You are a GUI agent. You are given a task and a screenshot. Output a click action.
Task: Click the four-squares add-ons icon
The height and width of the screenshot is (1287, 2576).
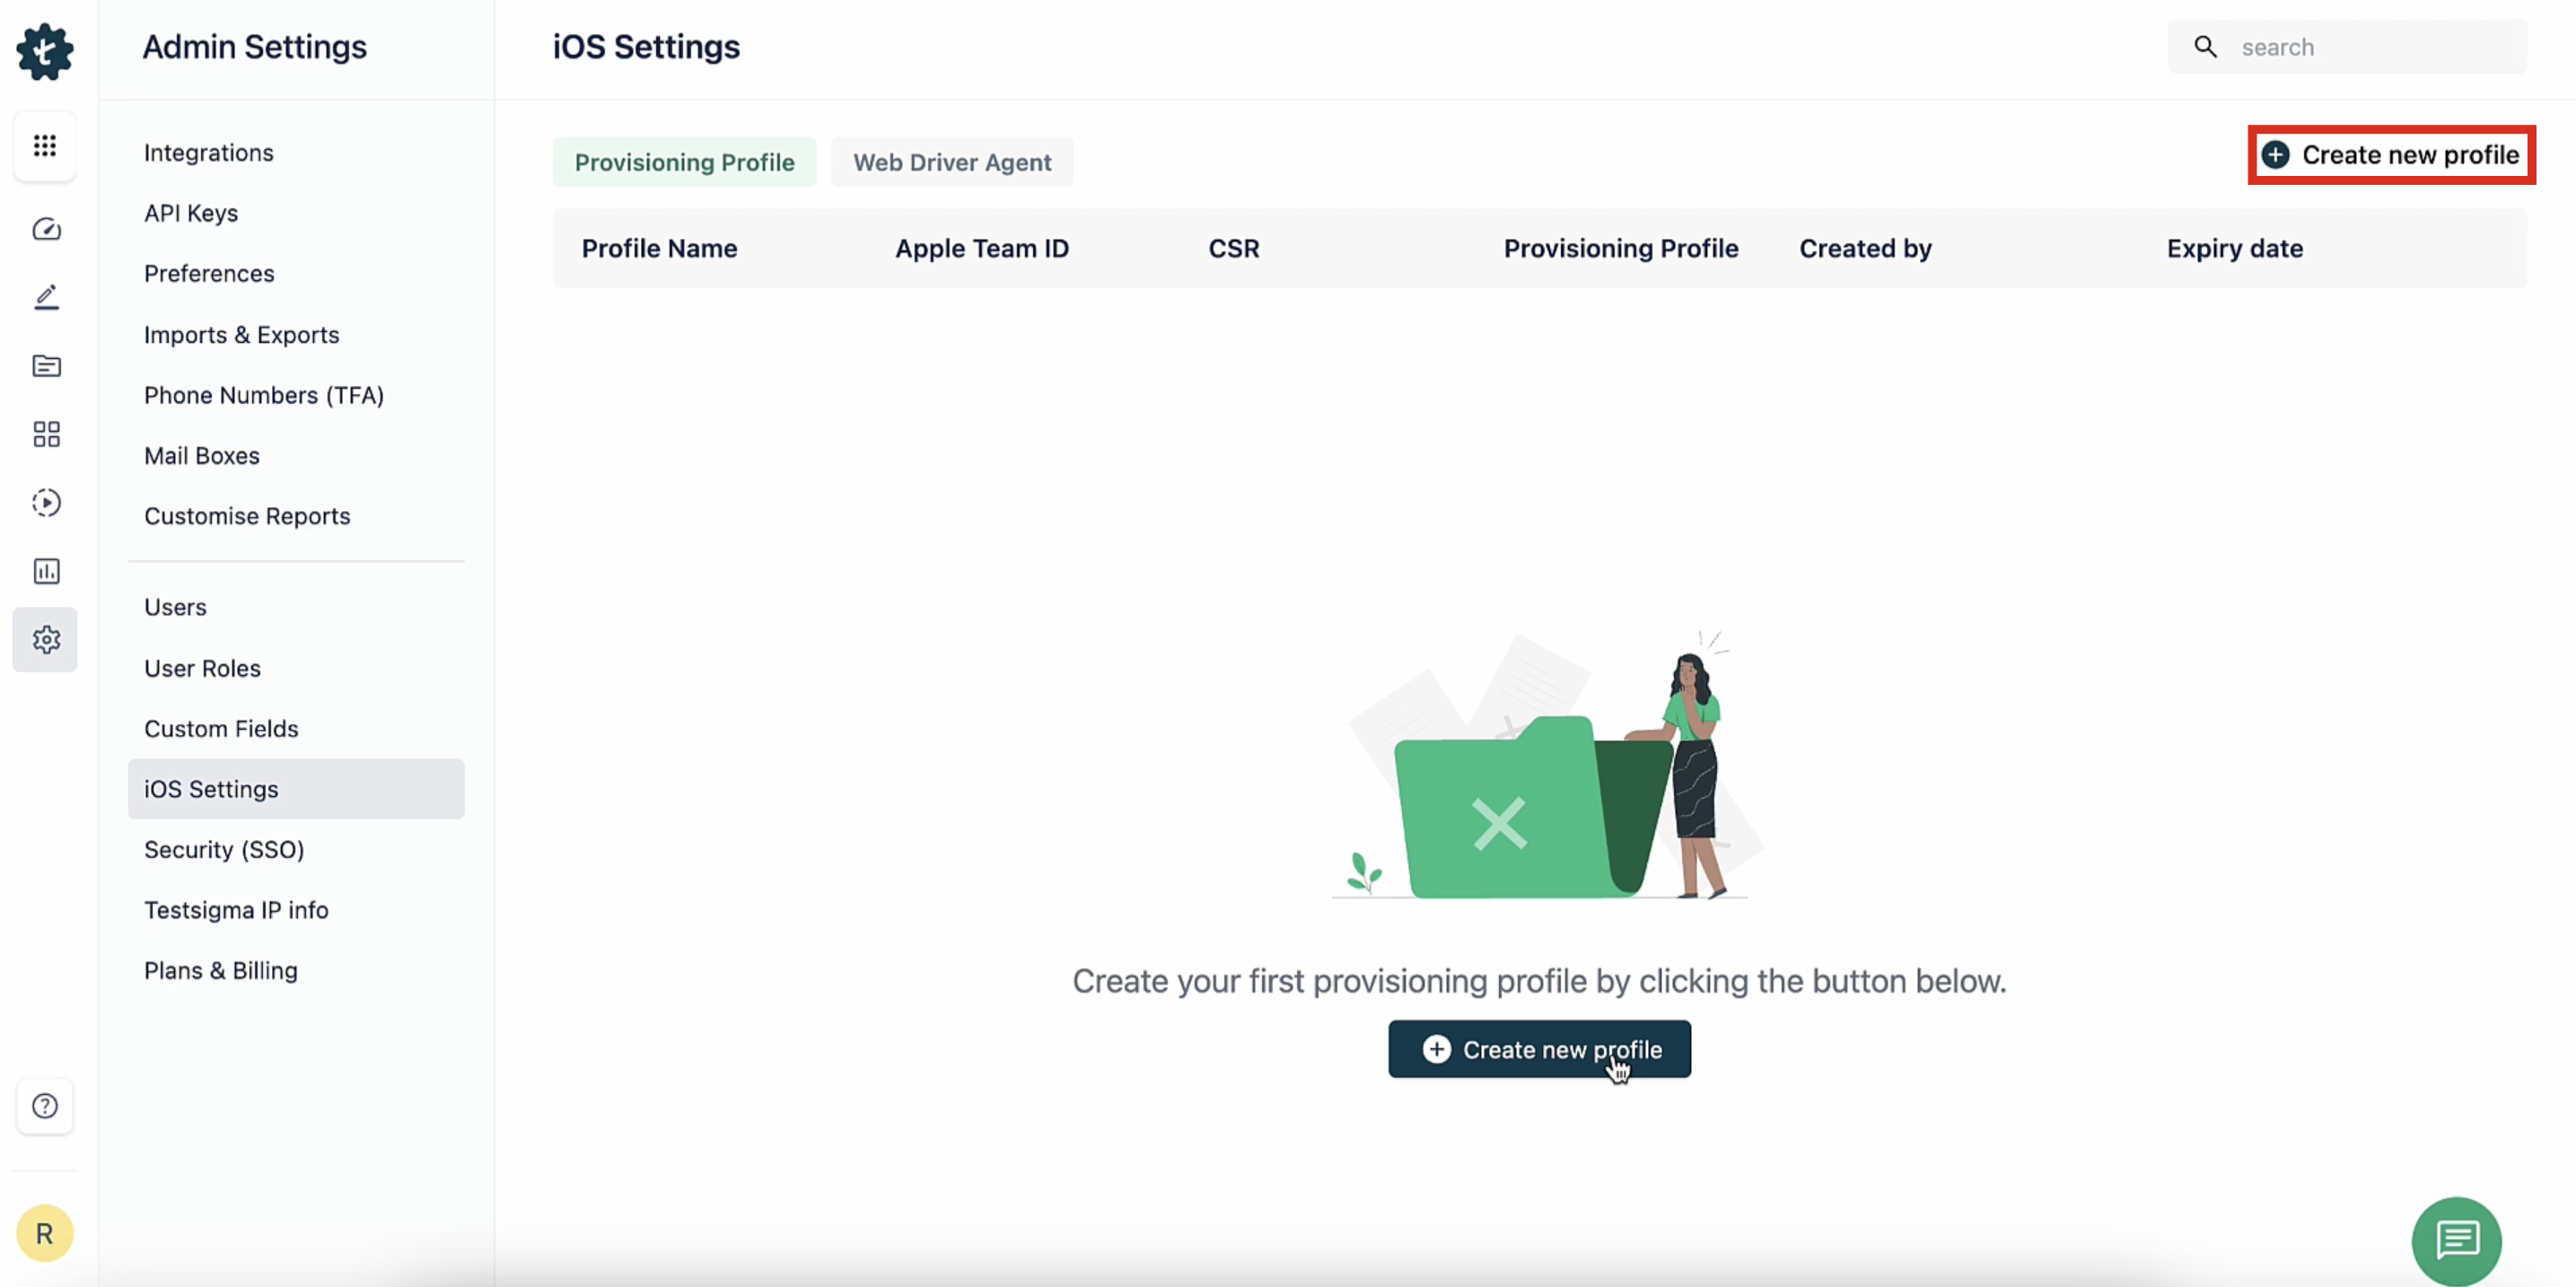[x=46, y=434]
